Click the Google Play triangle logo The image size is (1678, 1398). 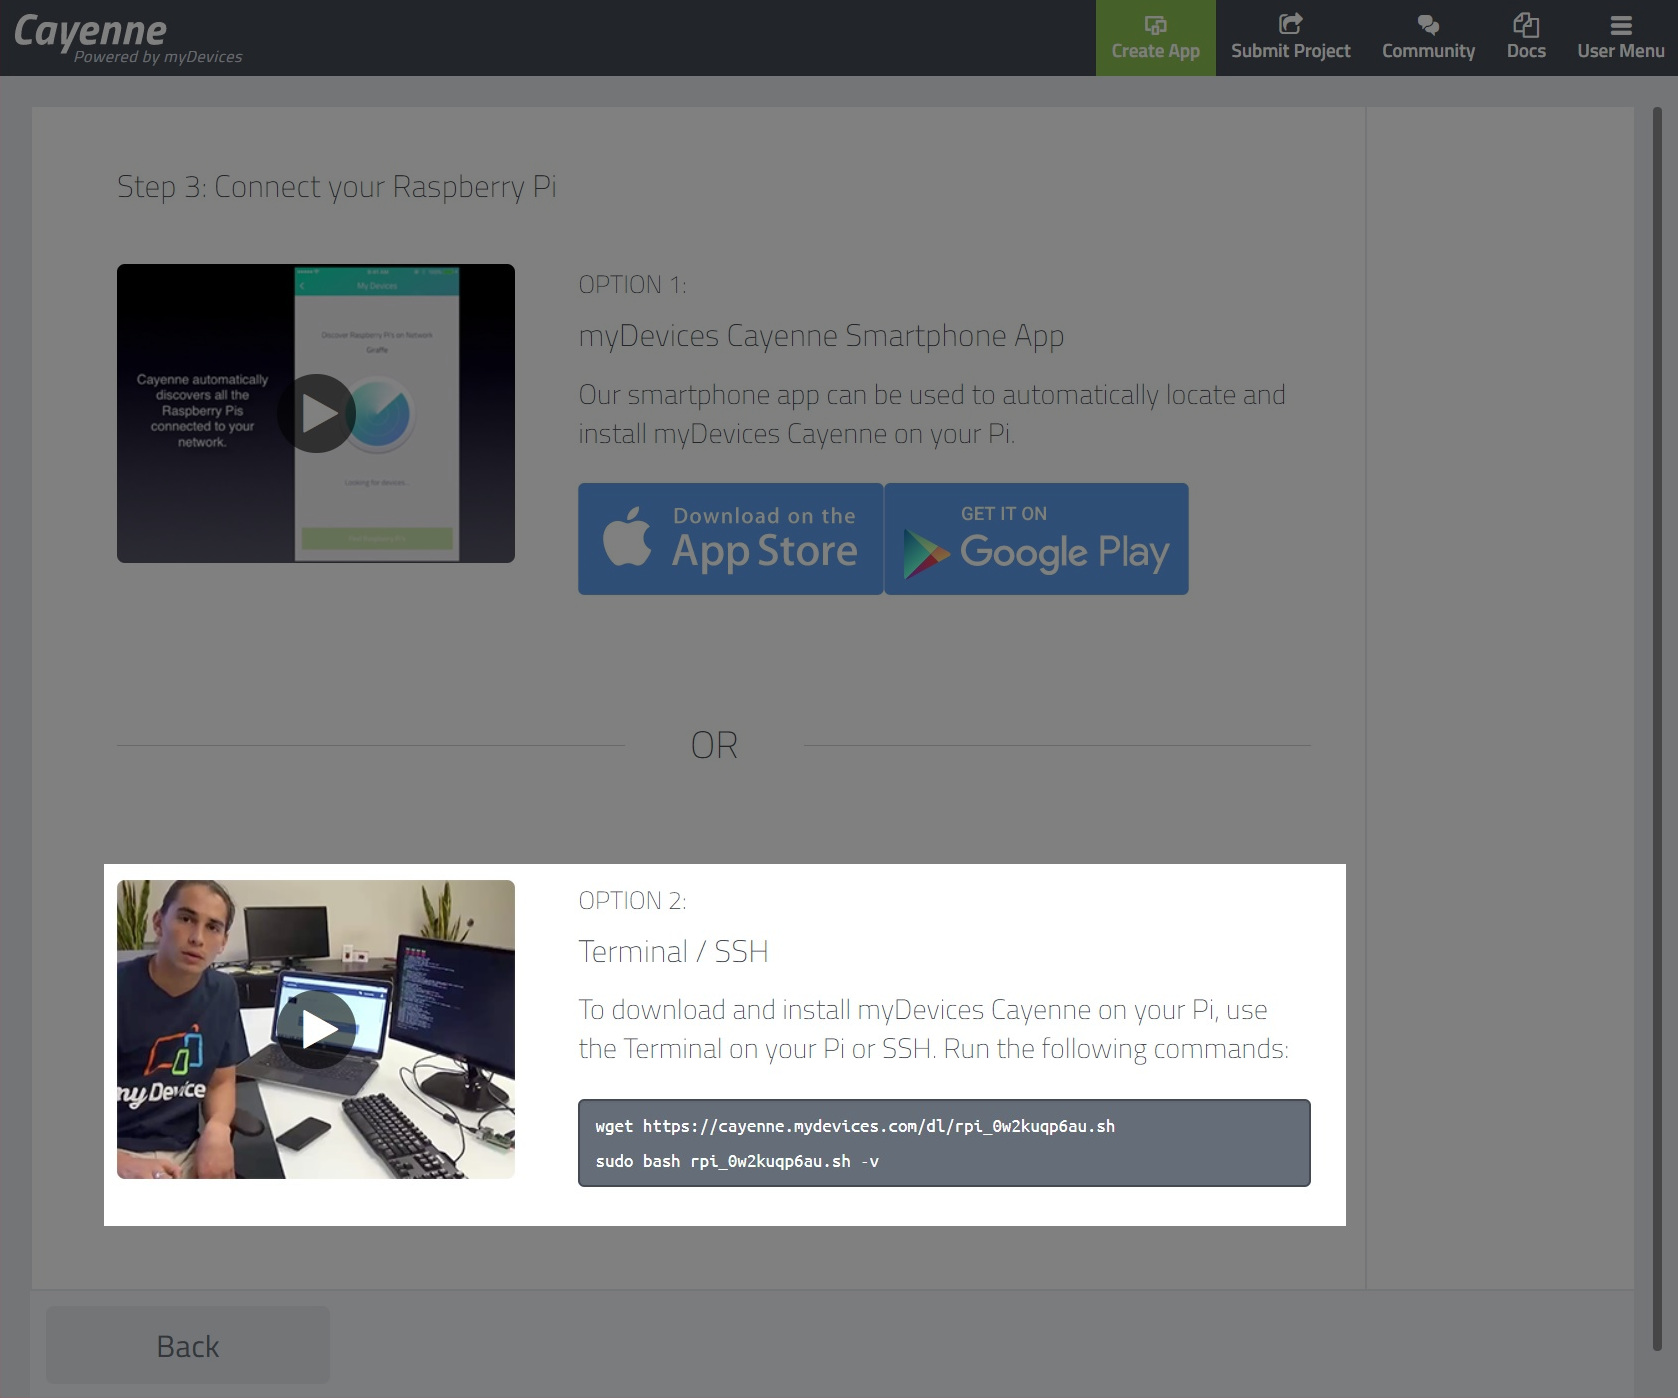tap(926, 553)
